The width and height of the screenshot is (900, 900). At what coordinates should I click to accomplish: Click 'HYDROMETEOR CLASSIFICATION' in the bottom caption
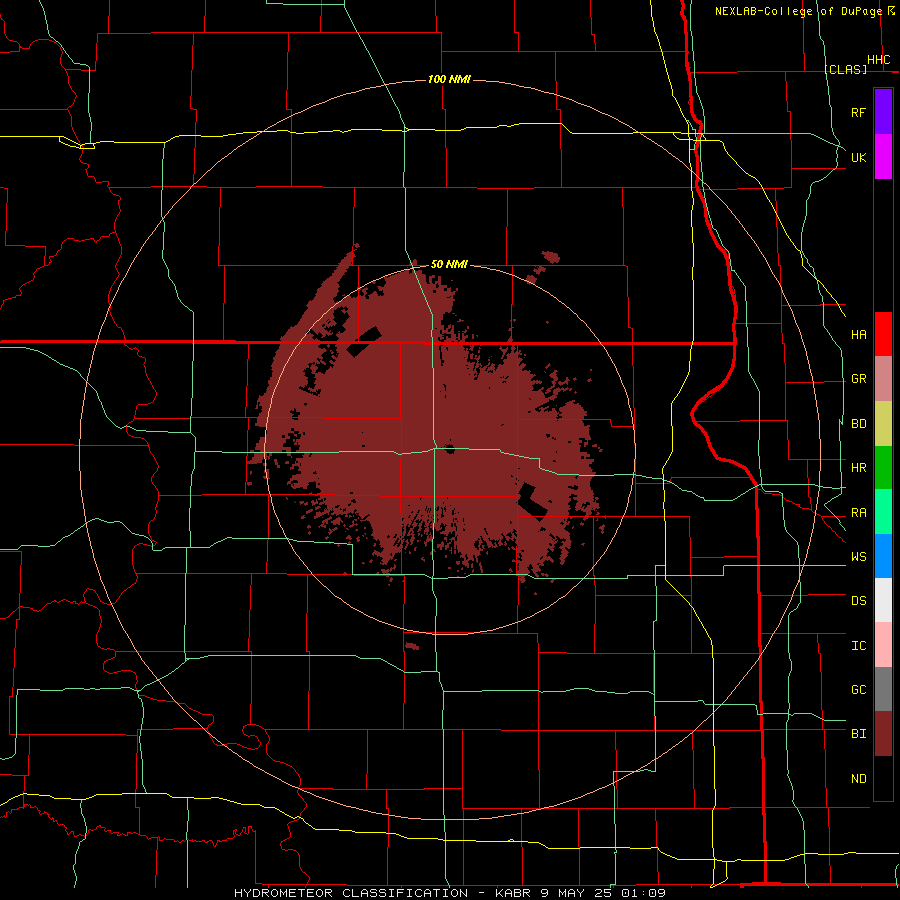(x=351, y=893)
